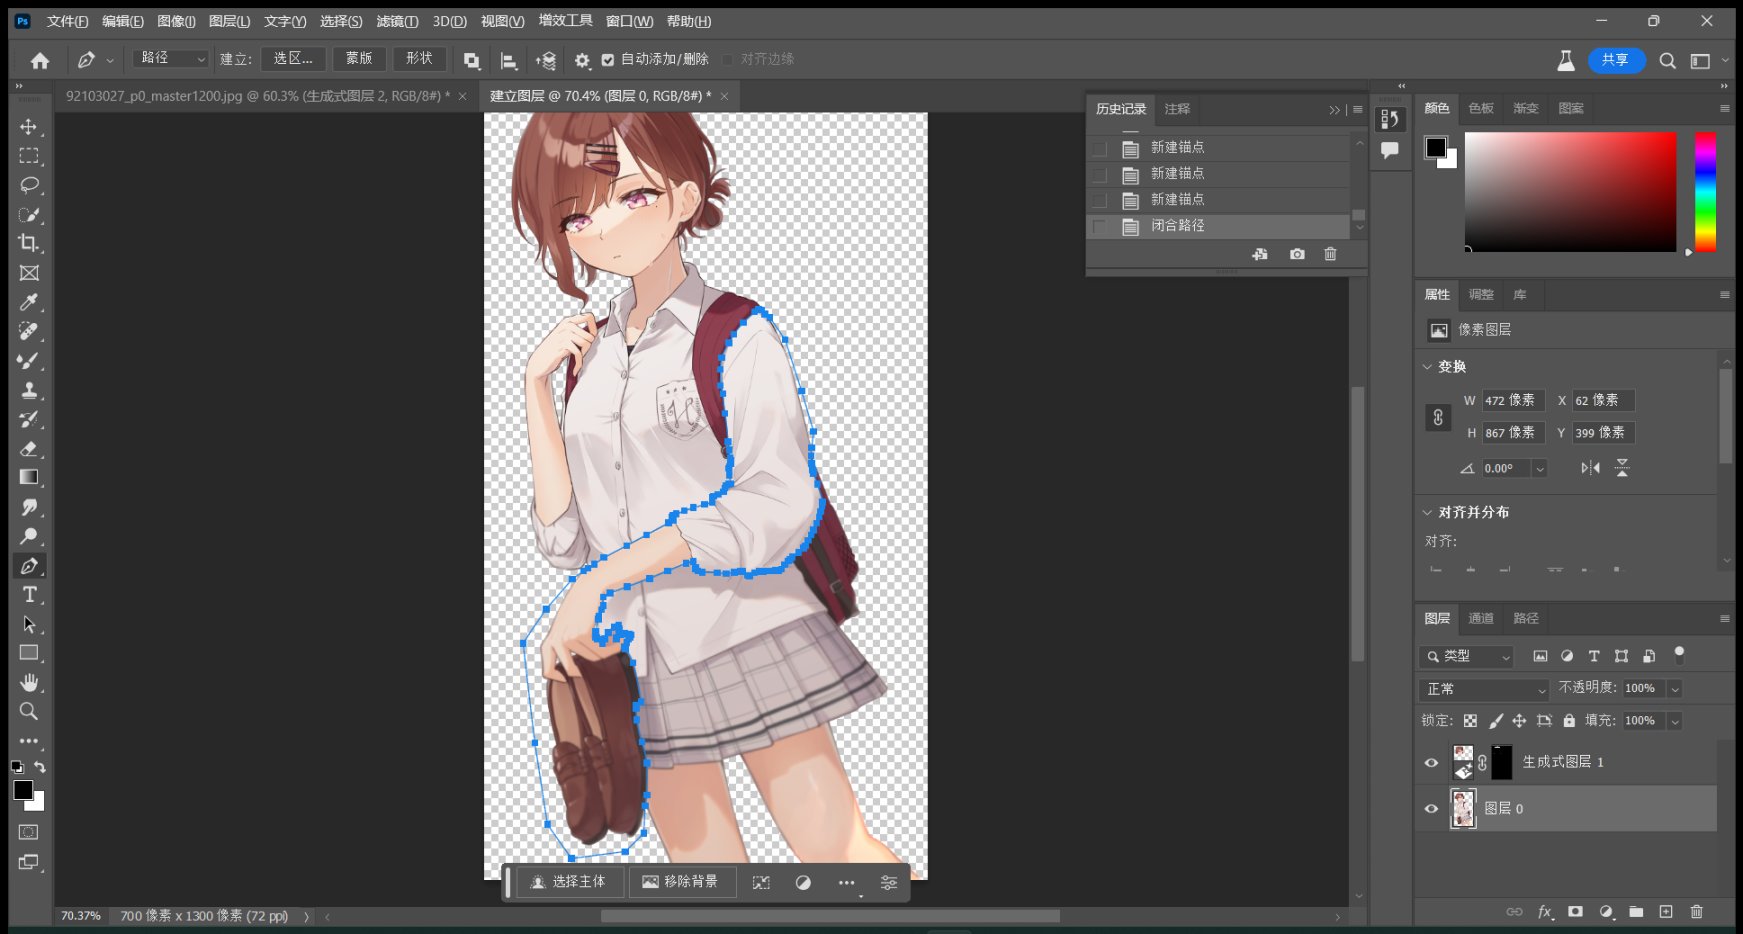Select the Gradient tool
The image size is (1743, 934).
pos(29,477)
